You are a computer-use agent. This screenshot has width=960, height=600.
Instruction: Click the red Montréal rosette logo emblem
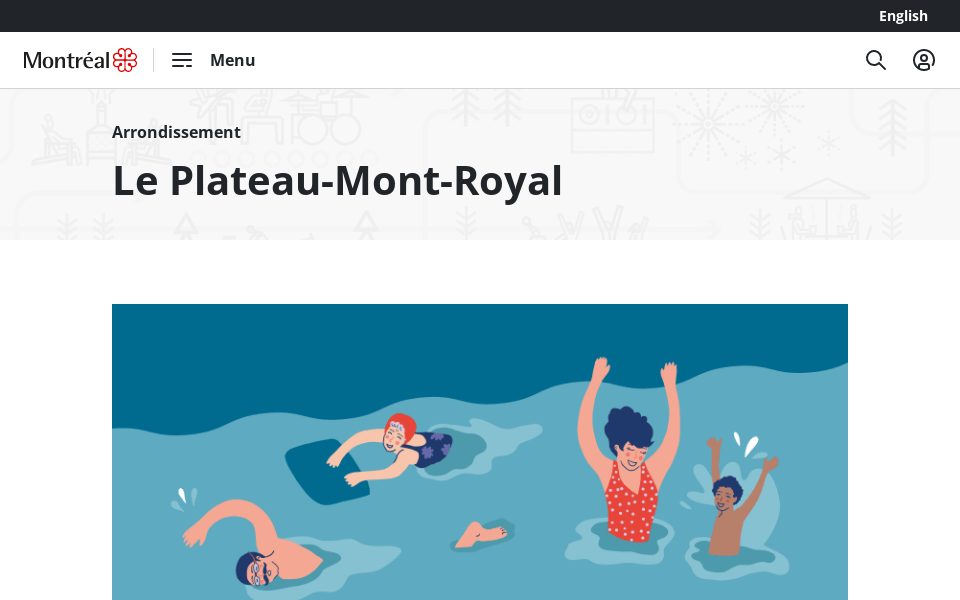[x=125, y=60]
